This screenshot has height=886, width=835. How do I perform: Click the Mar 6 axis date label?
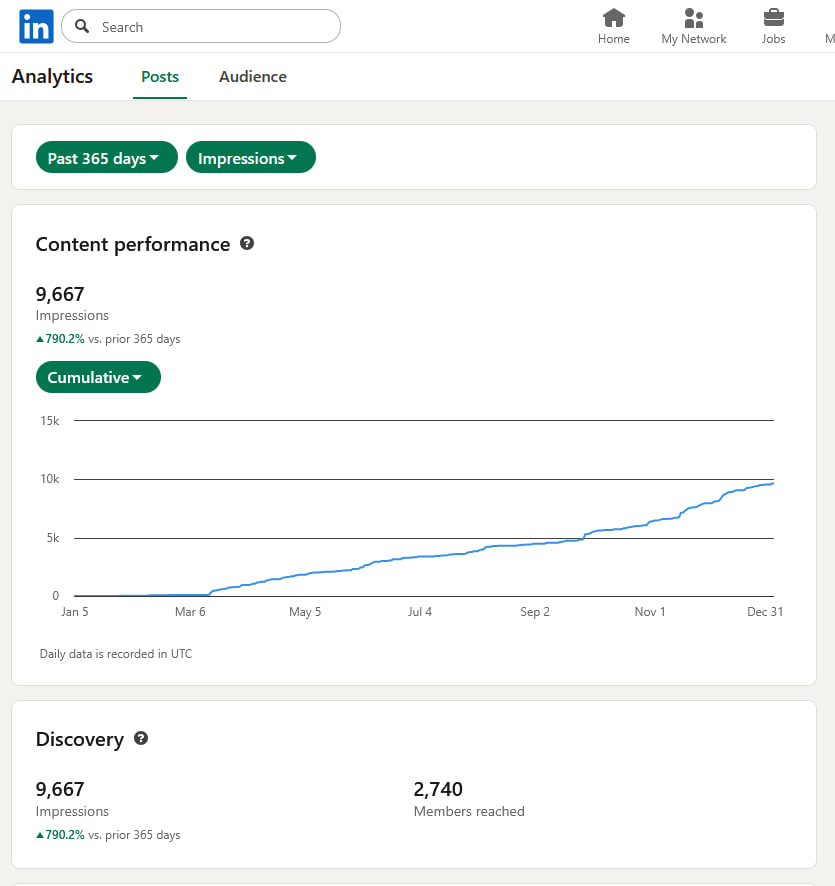tap(190, 612)
